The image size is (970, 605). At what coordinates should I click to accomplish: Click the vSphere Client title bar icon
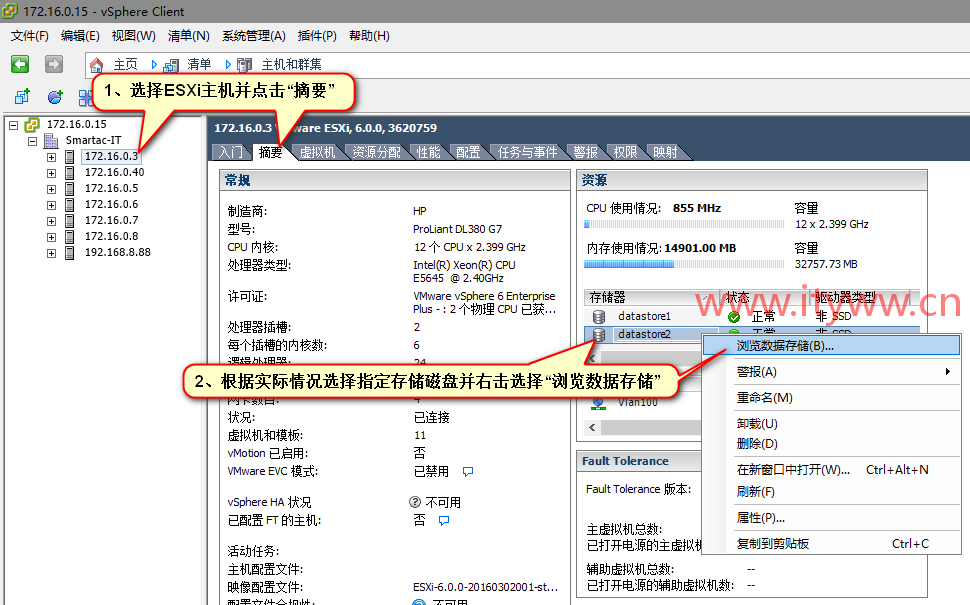10,11
